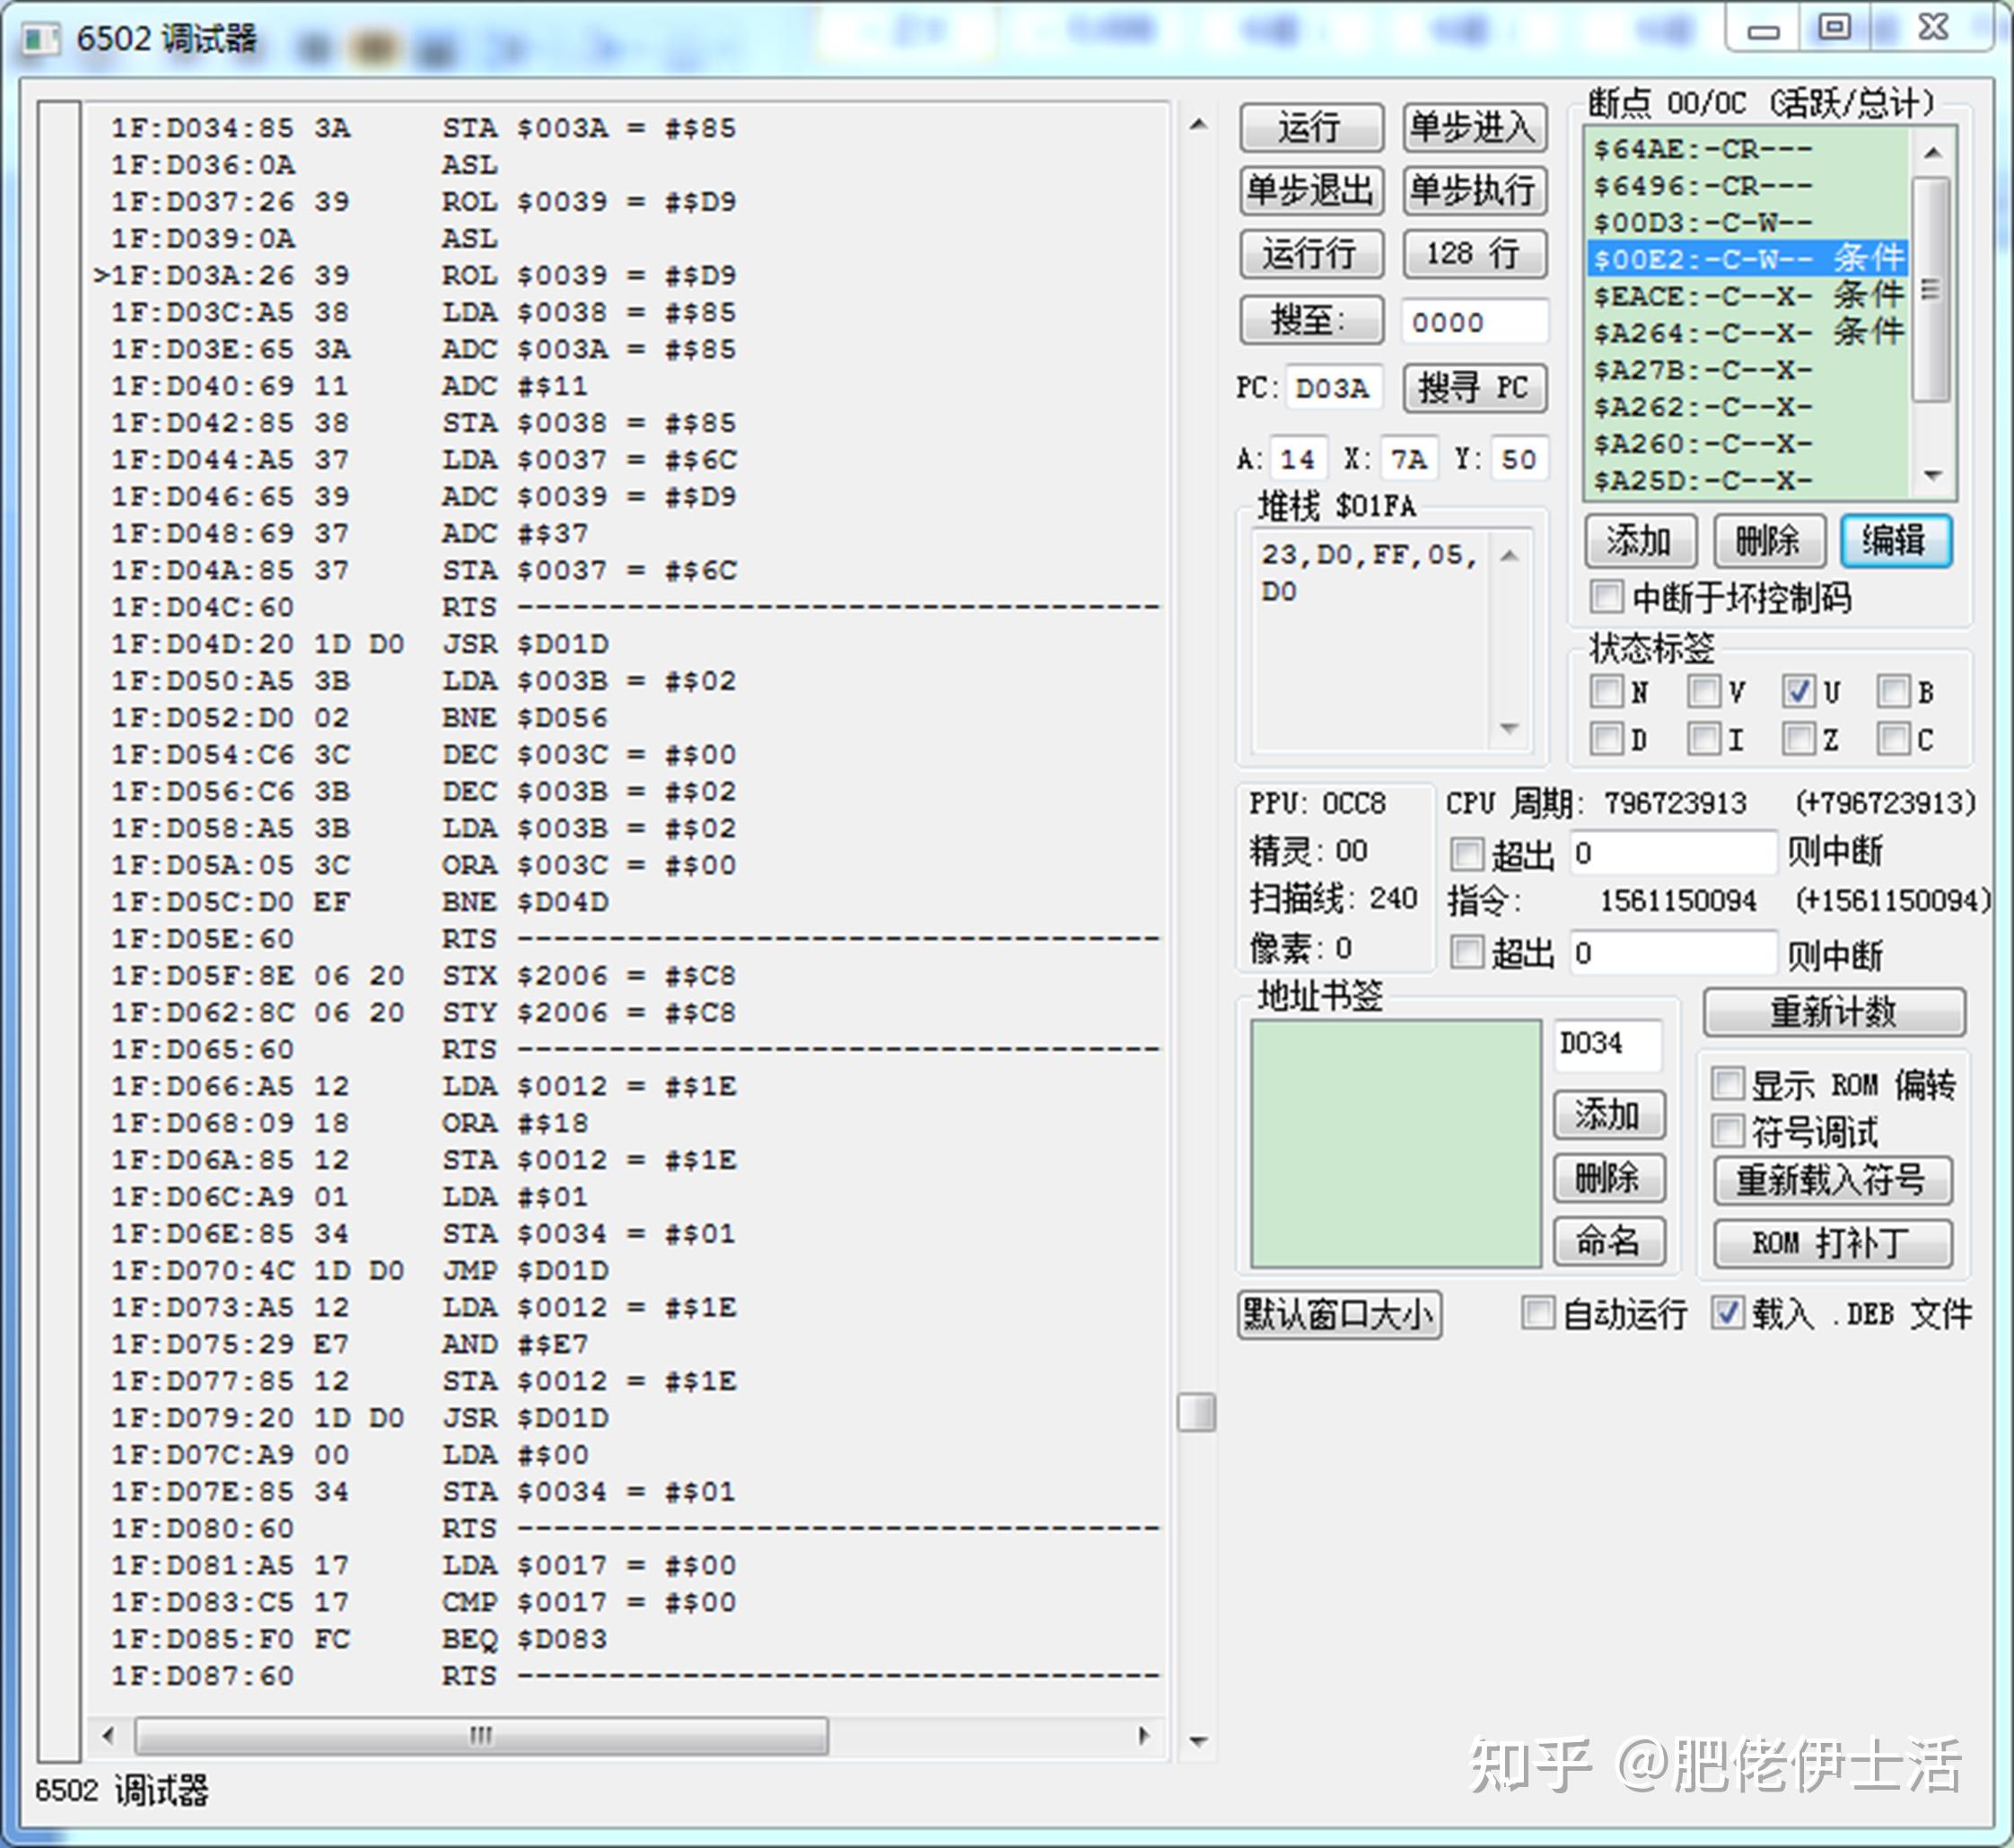Click 单步进入 to step into instruction
2014x1848 pixels.
1473,128
